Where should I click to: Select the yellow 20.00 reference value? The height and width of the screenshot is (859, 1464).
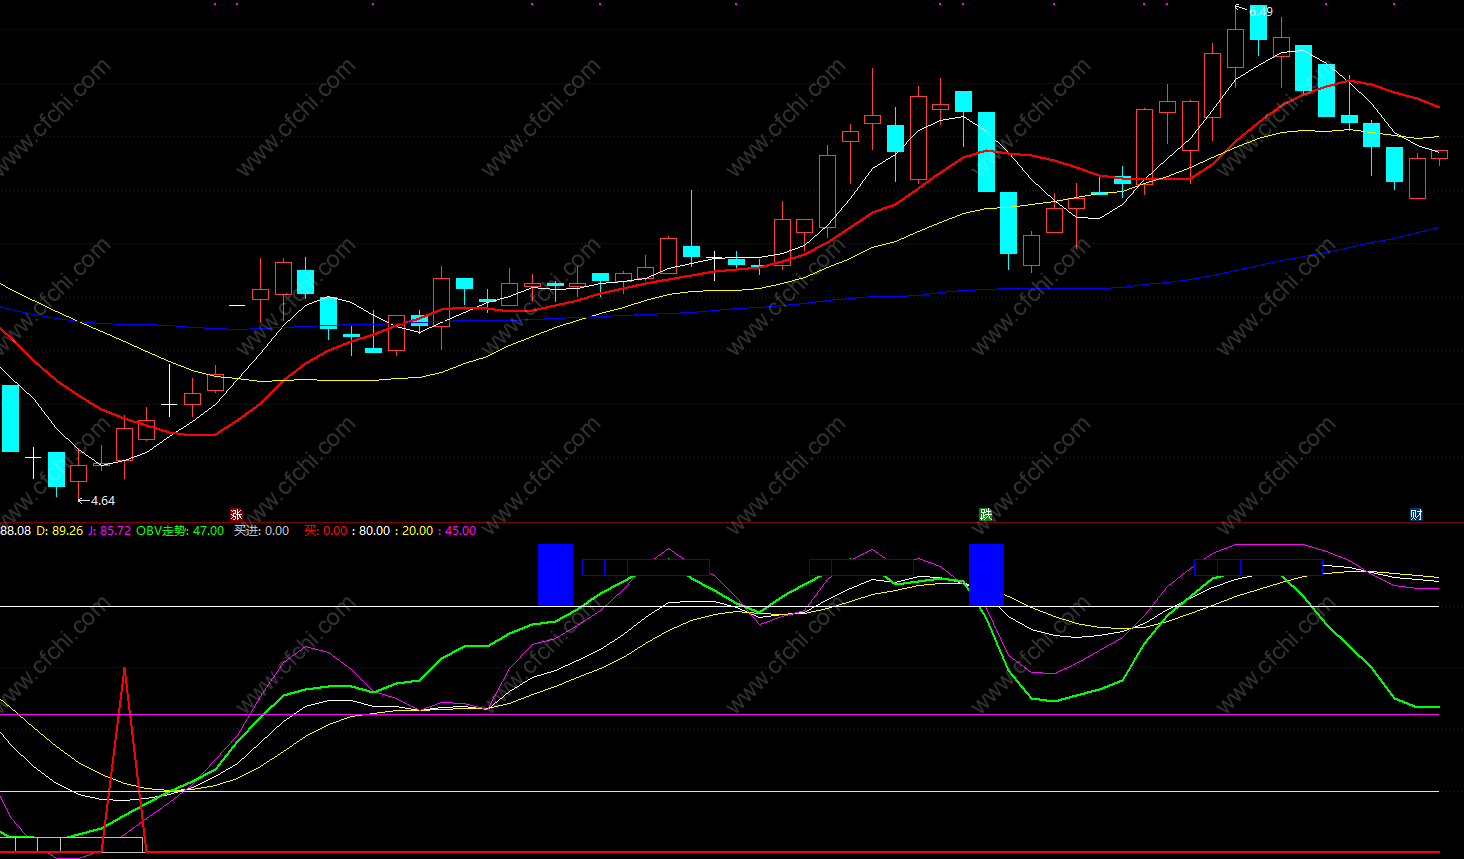coord(418,531)
